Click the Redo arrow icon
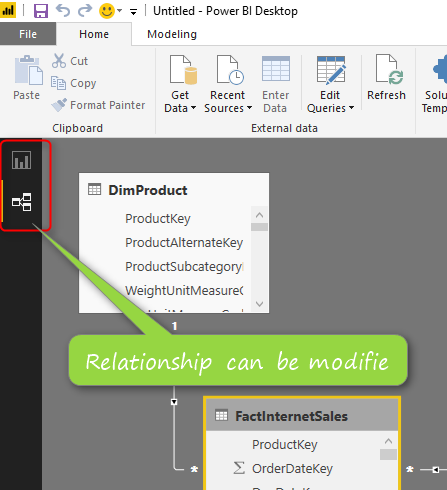 [x=85, y=10]
